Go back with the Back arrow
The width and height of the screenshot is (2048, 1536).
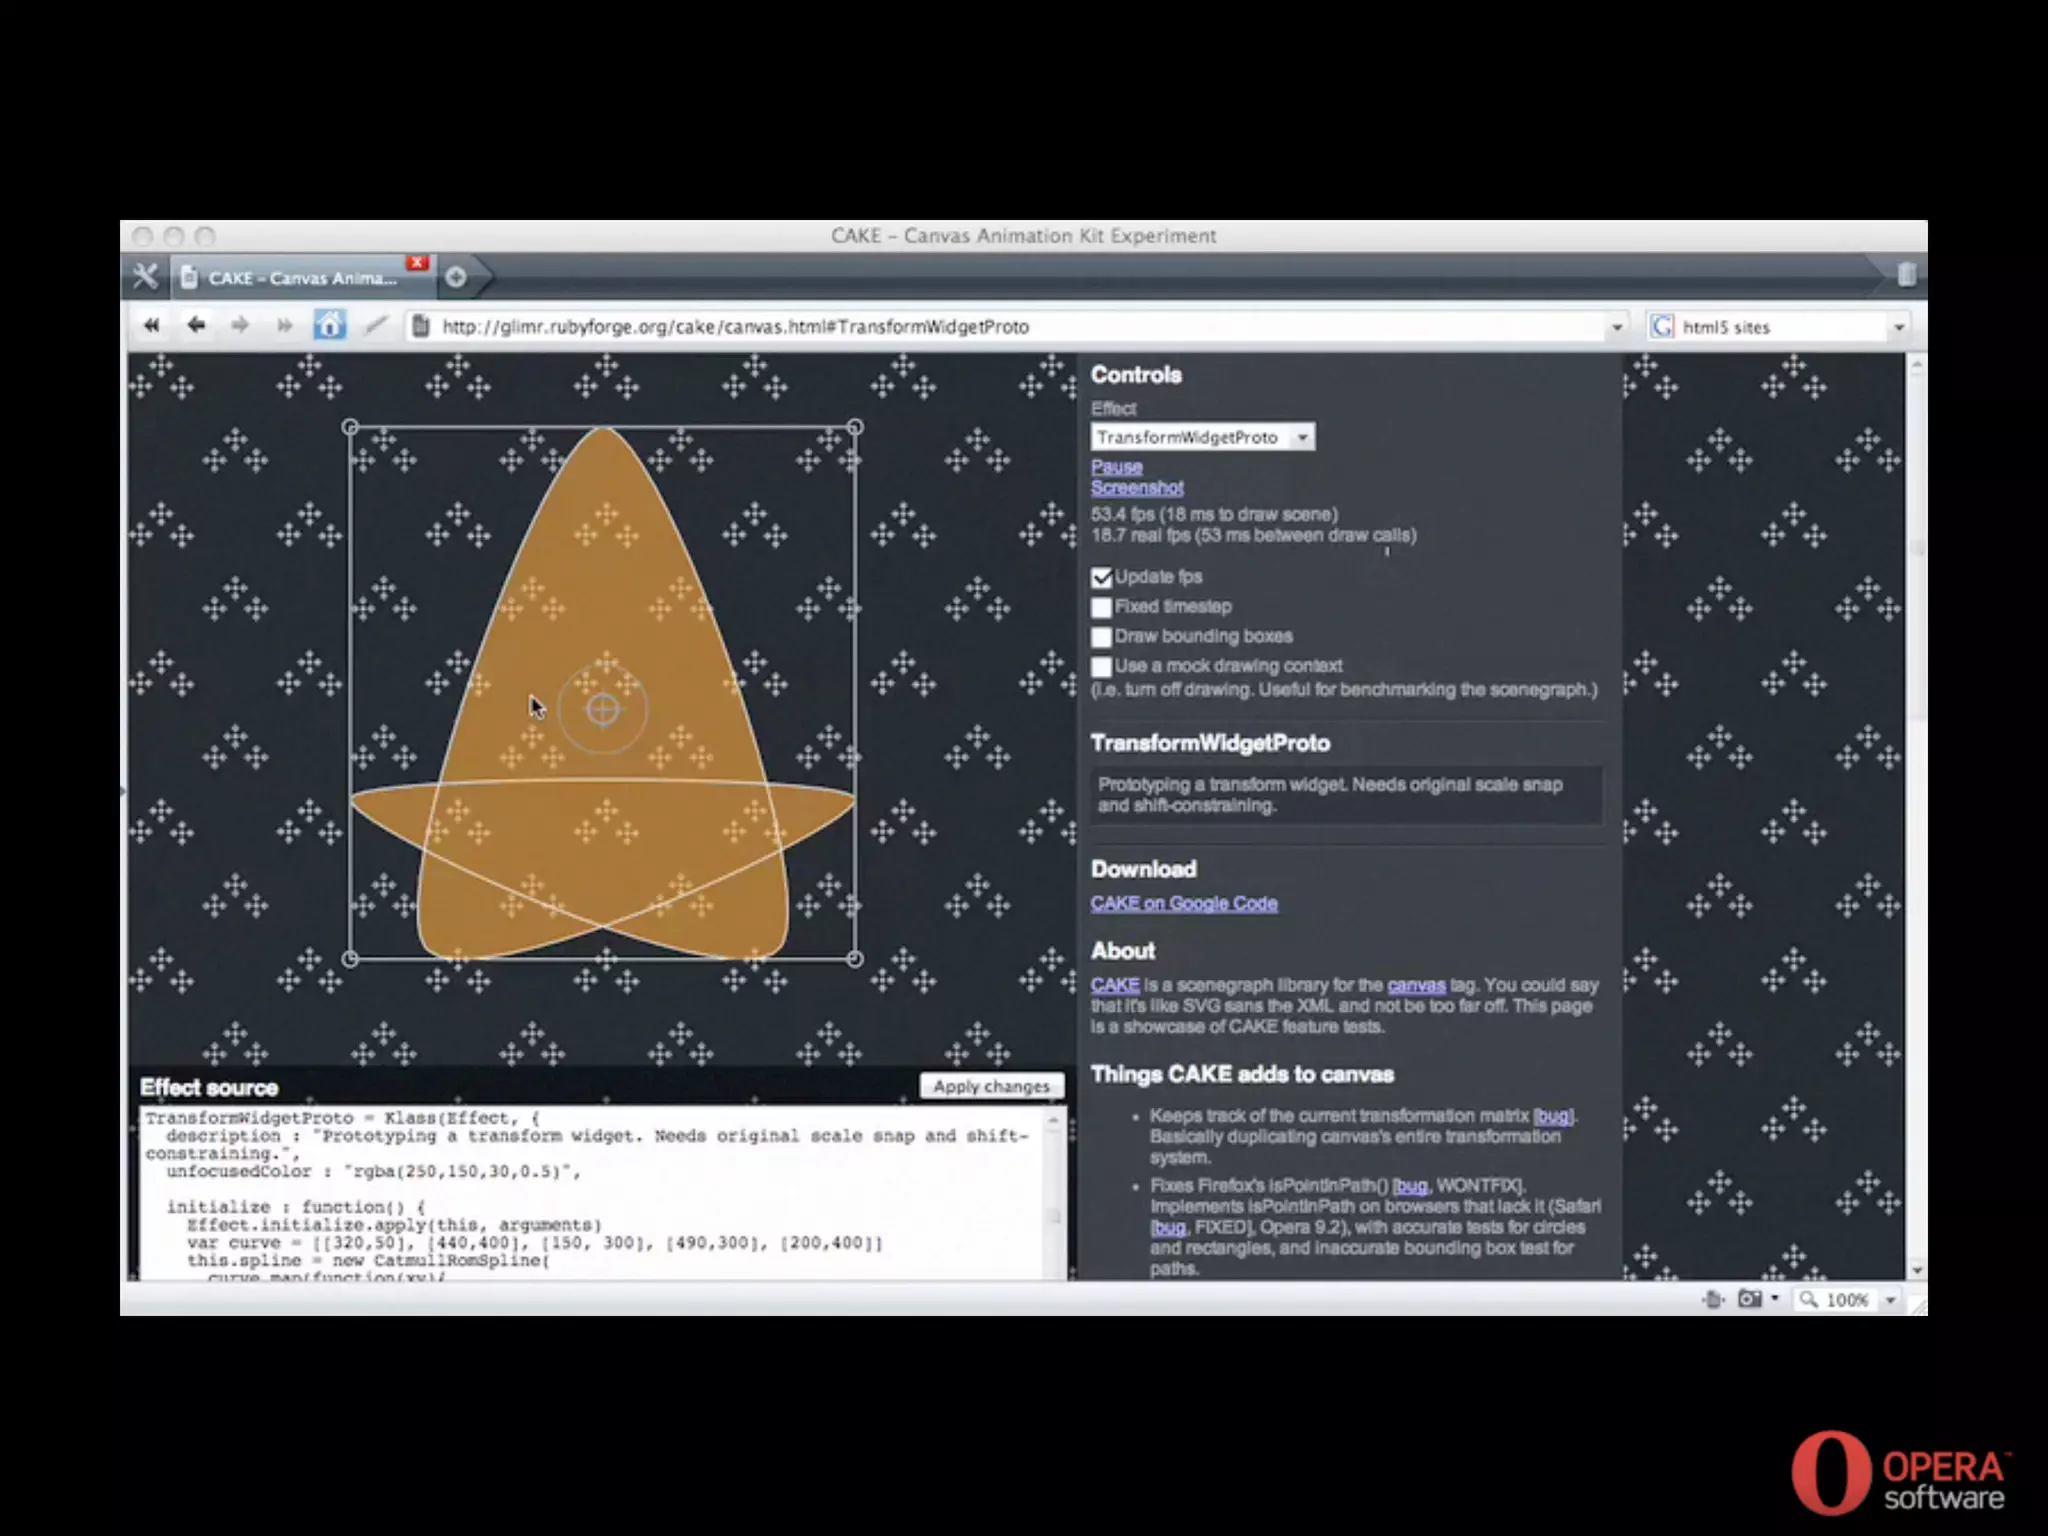(196, 325)
